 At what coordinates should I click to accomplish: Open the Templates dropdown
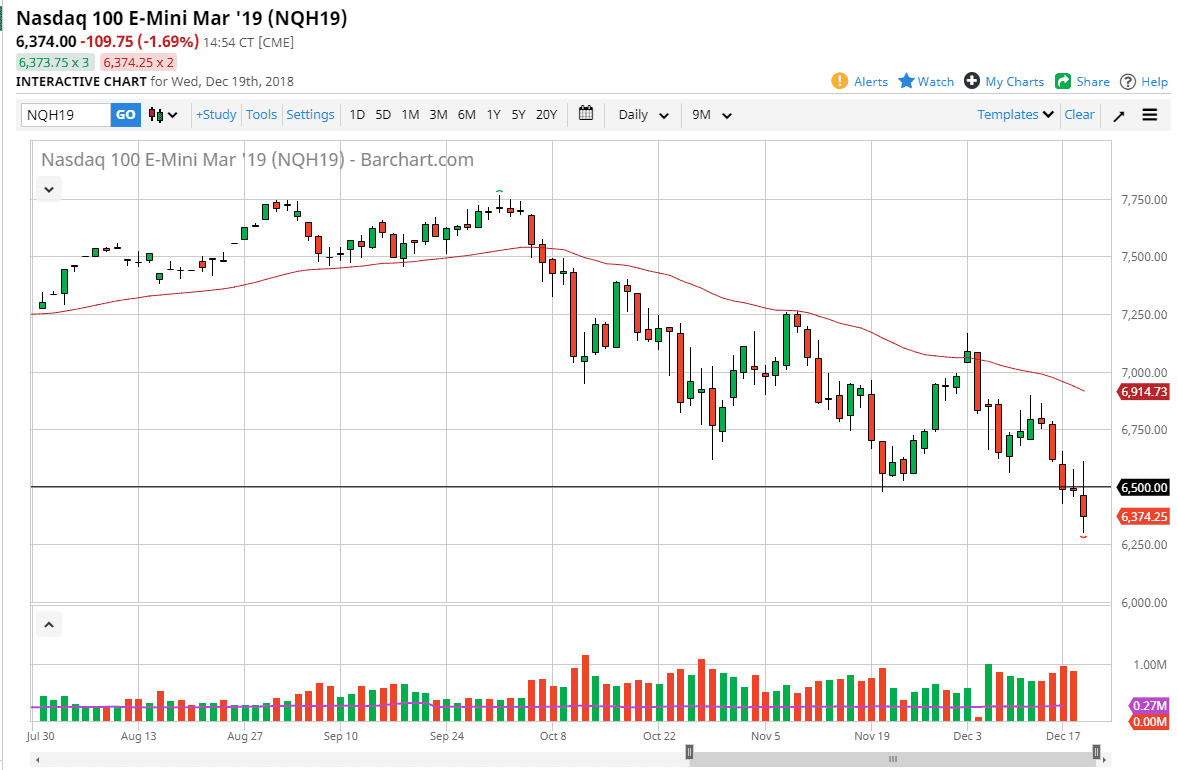click(x=1014, y=114)
